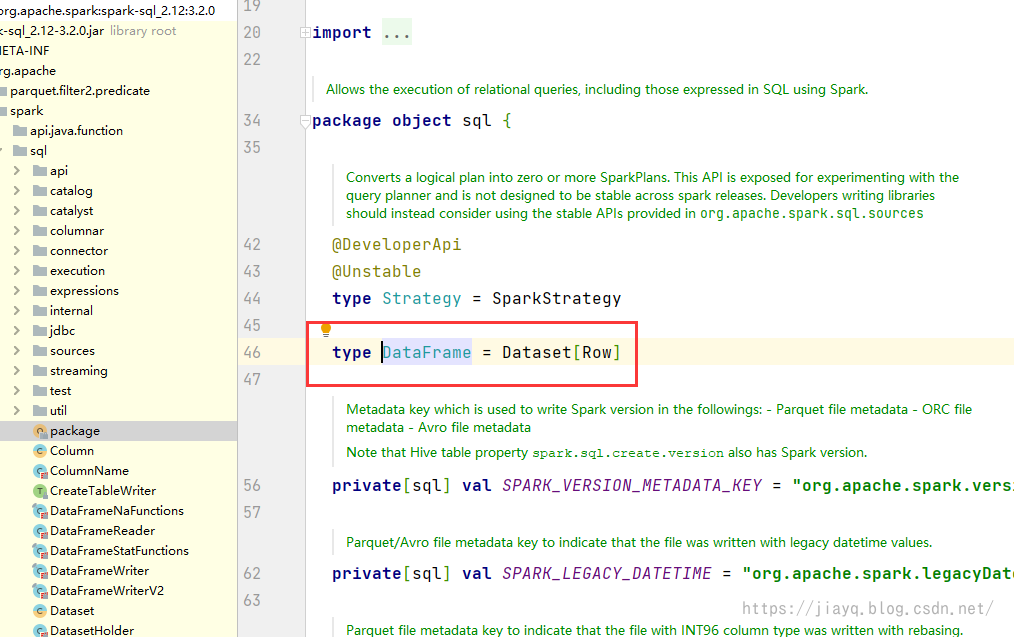This screenshot has height=637, width=1014.
Task: Click the connector folder icon
Action: pos(40,251)
